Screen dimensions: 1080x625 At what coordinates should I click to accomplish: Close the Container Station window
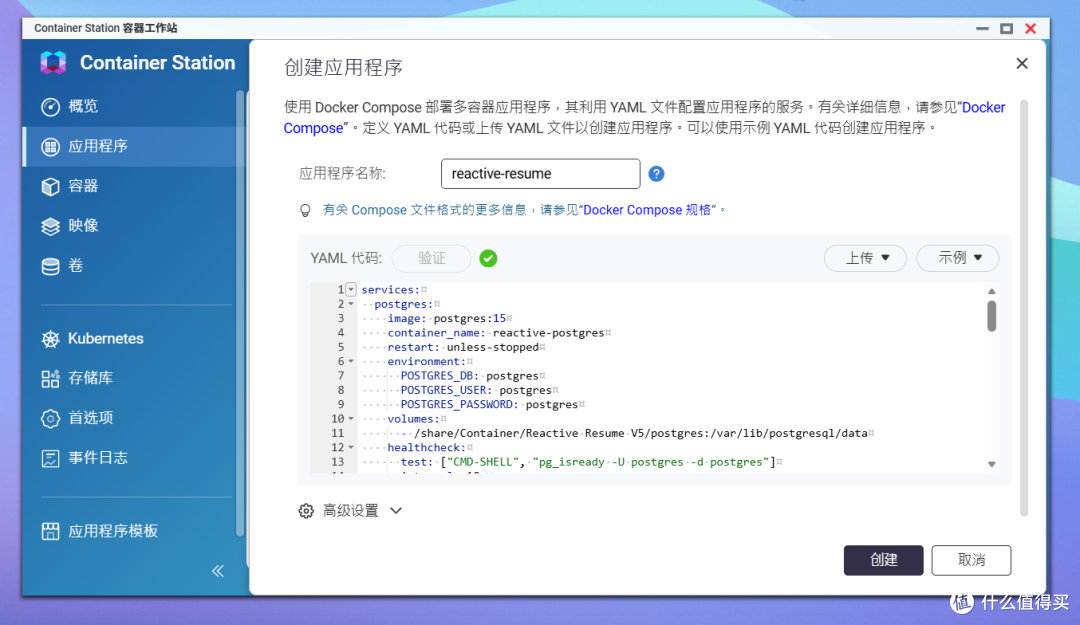1030,28
